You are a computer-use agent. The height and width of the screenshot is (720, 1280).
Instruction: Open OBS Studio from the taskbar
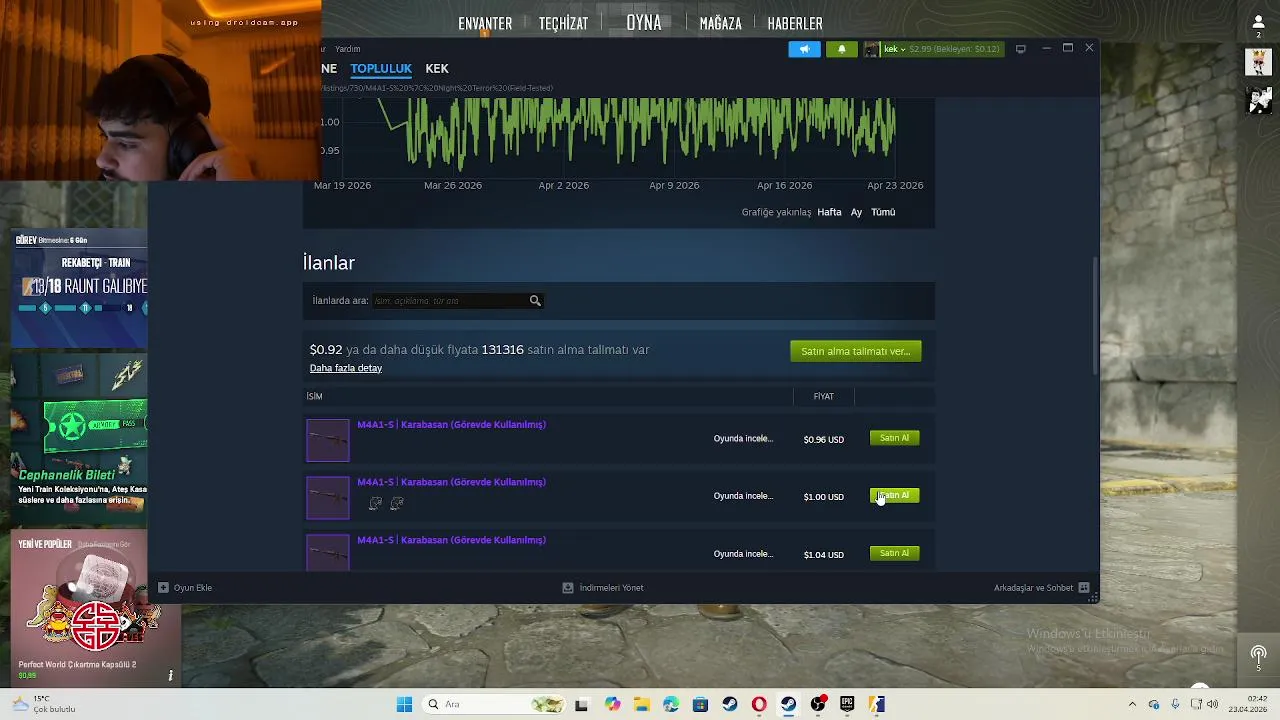(x=818, y=704)
